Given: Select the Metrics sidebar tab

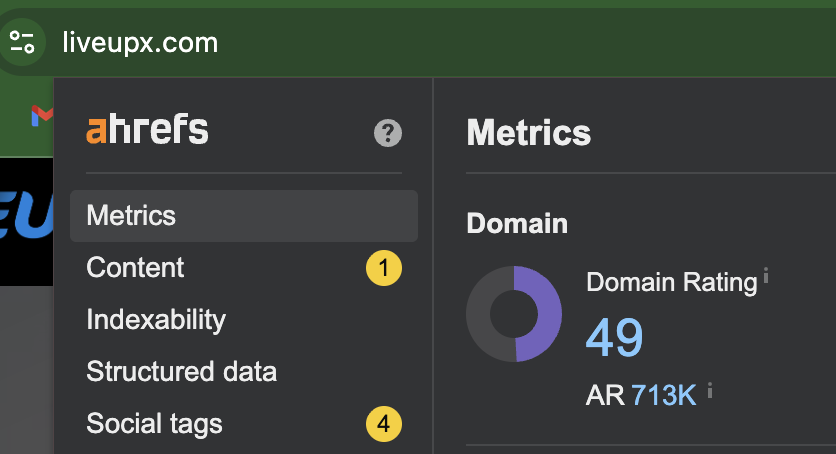Looking at the screenshot, I should (244, 216).
